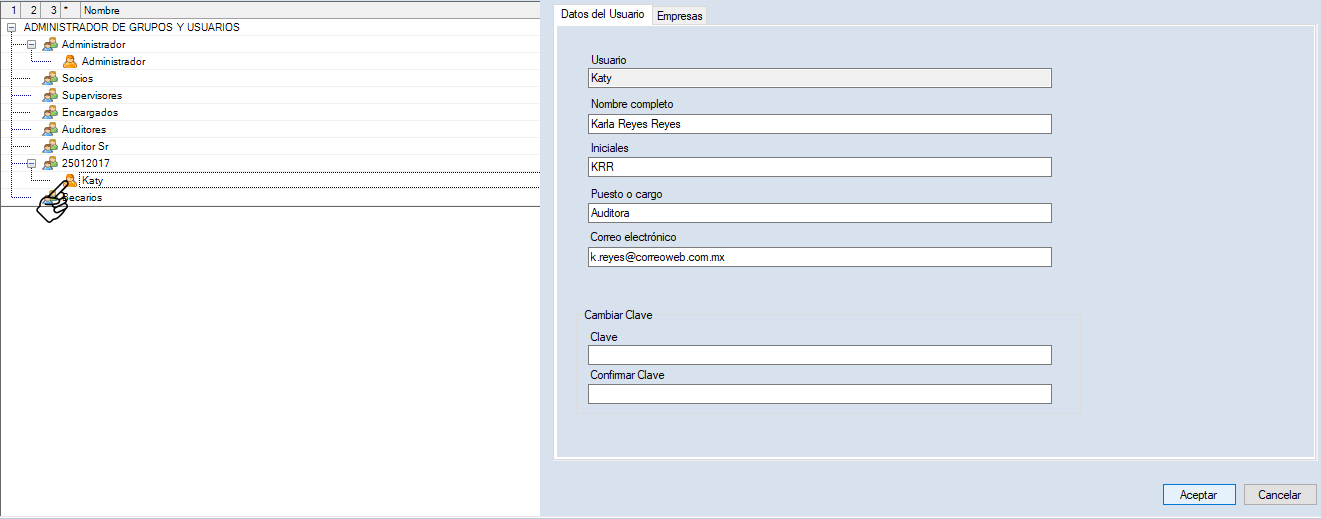
Task: Click the 25012017 group icon
Action: [50, 164]
